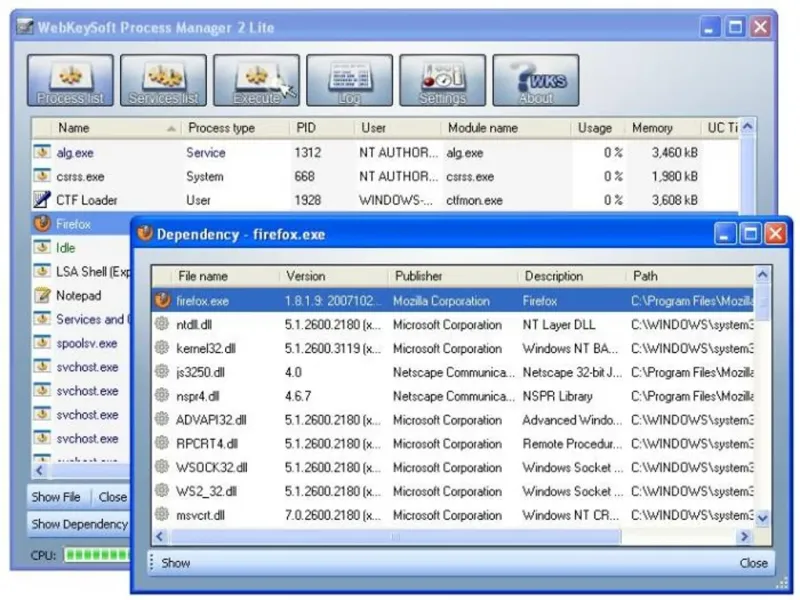
Task: Select the 1,980 kB memory value
Action: tap(674, 177)
